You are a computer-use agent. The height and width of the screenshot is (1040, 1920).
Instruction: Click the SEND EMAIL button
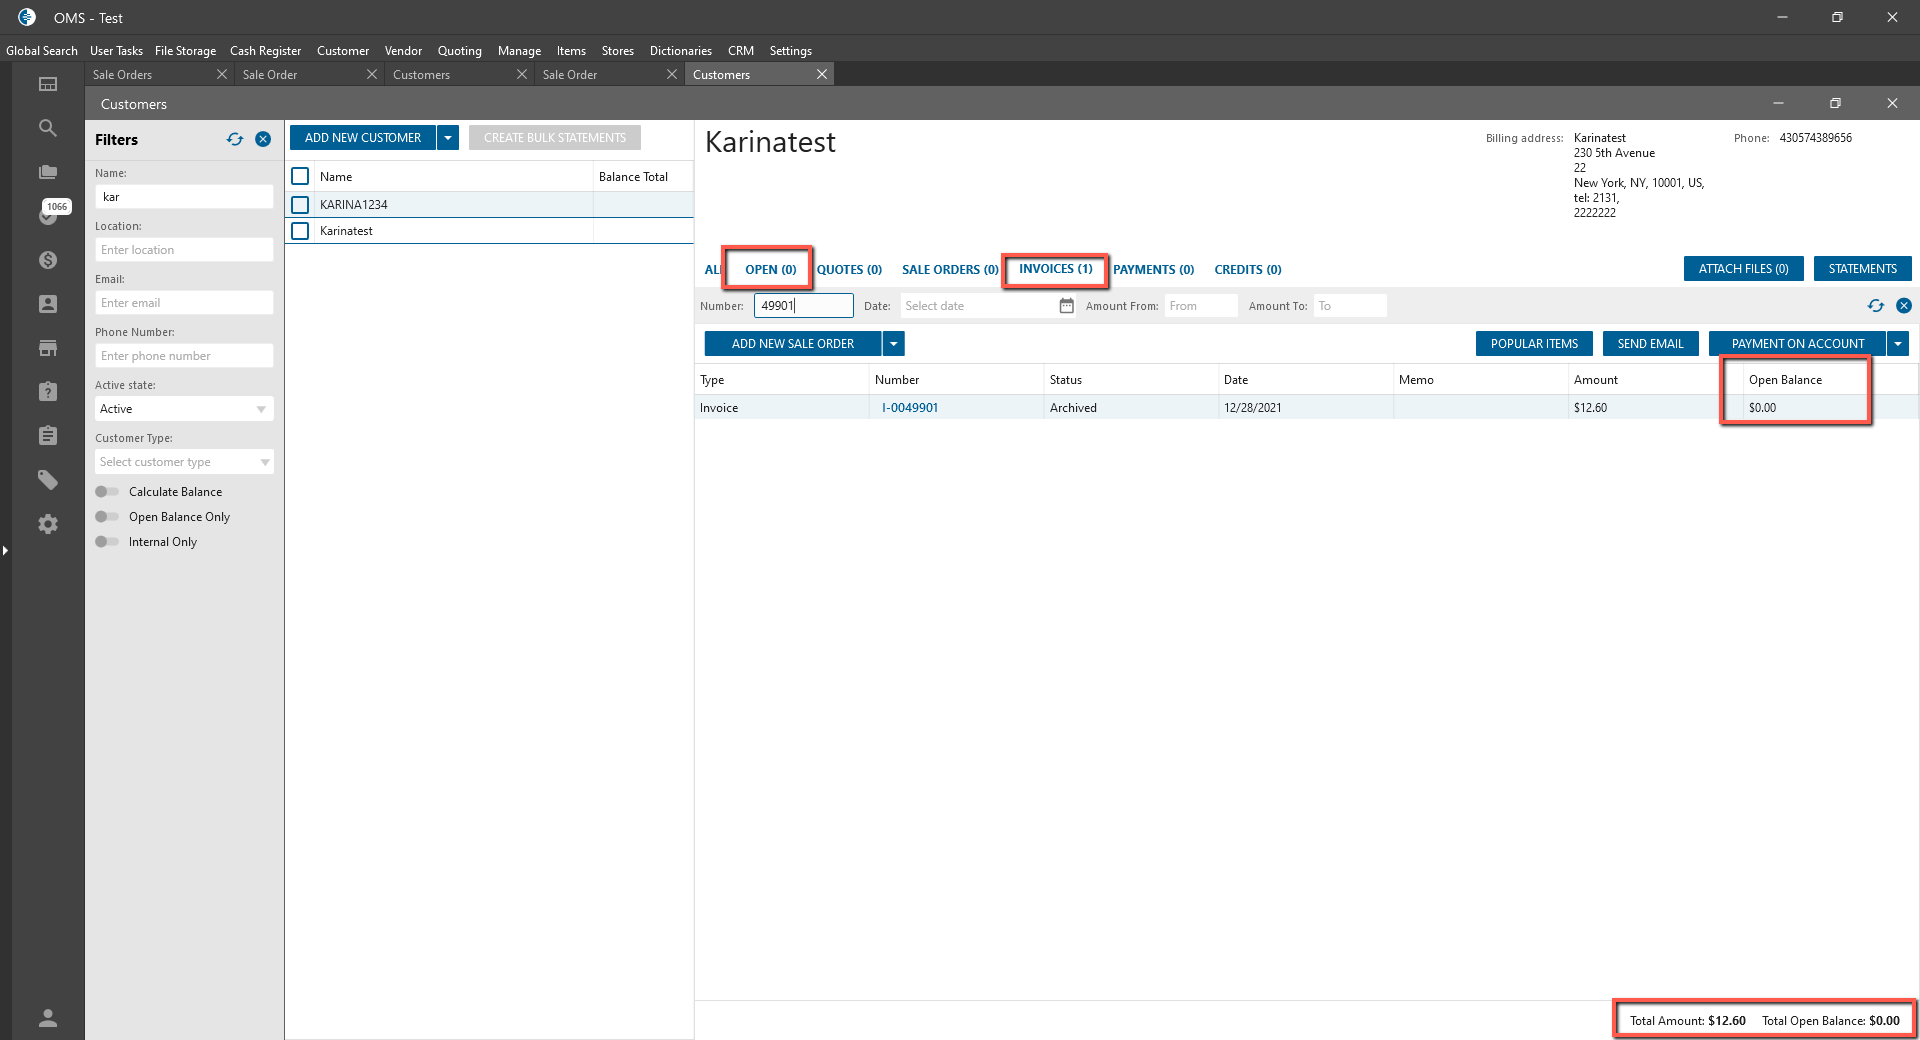[1651, 344]
